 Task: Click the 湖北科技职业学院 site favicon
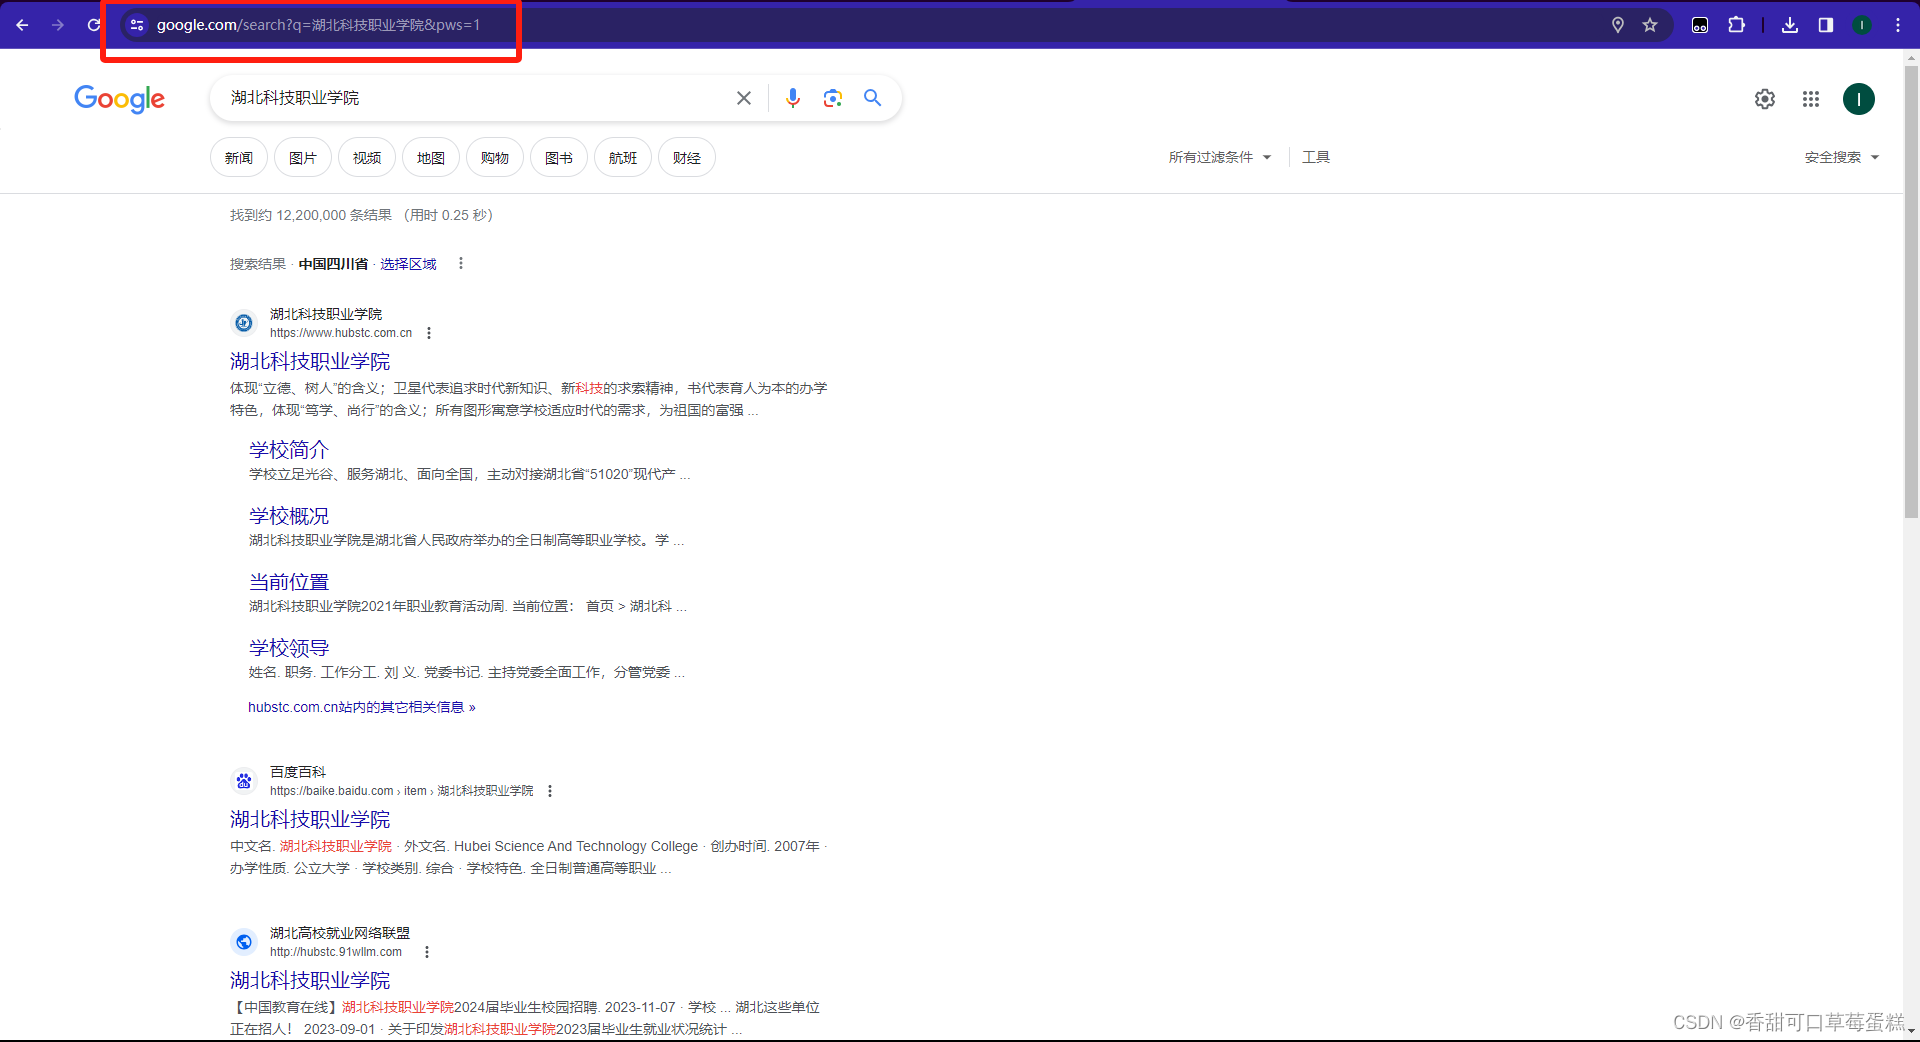coord(244,323)
